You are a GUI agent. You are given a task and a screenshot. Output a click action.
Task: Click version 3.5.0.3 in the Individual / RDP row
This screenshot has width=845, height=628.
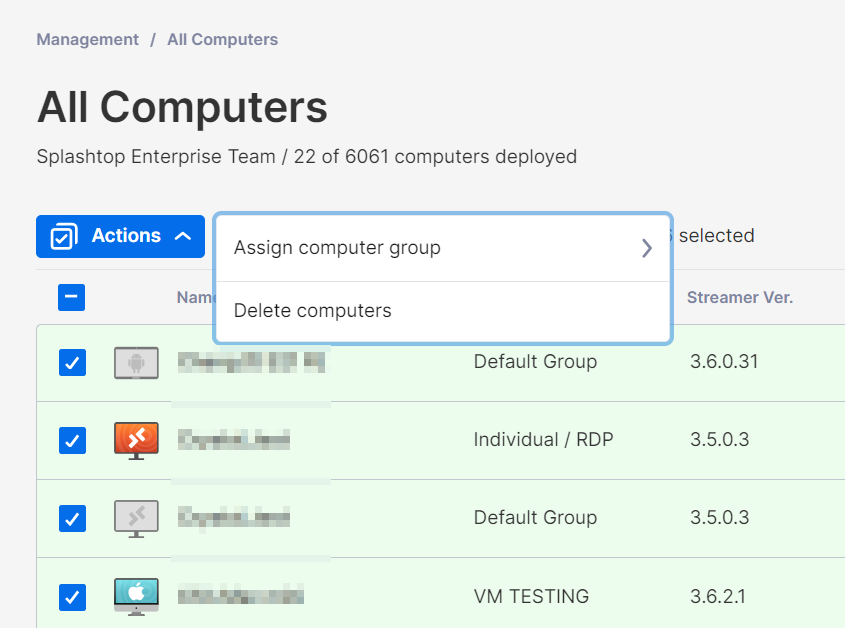(x=719, y=439)
